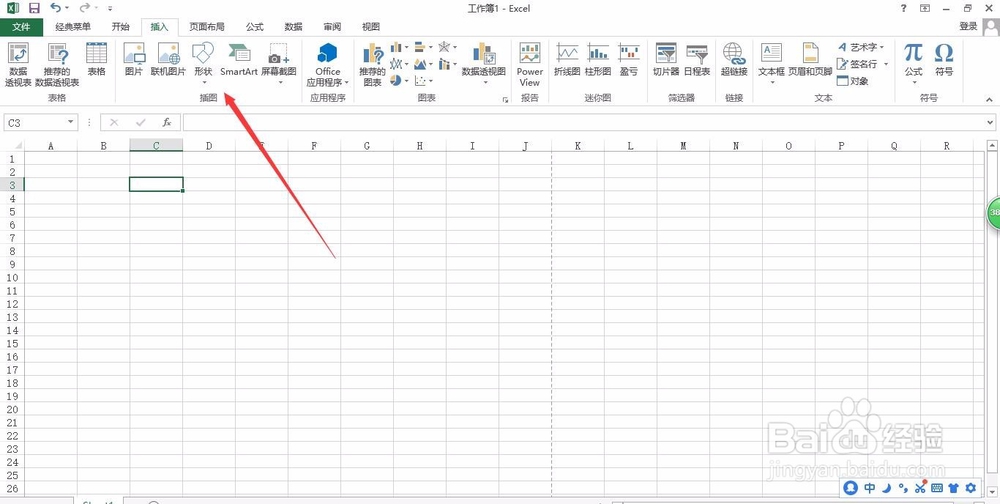Insert a SmartArt graphic
Viewport: 1000px width, 504px height.
tap(239, 60)
